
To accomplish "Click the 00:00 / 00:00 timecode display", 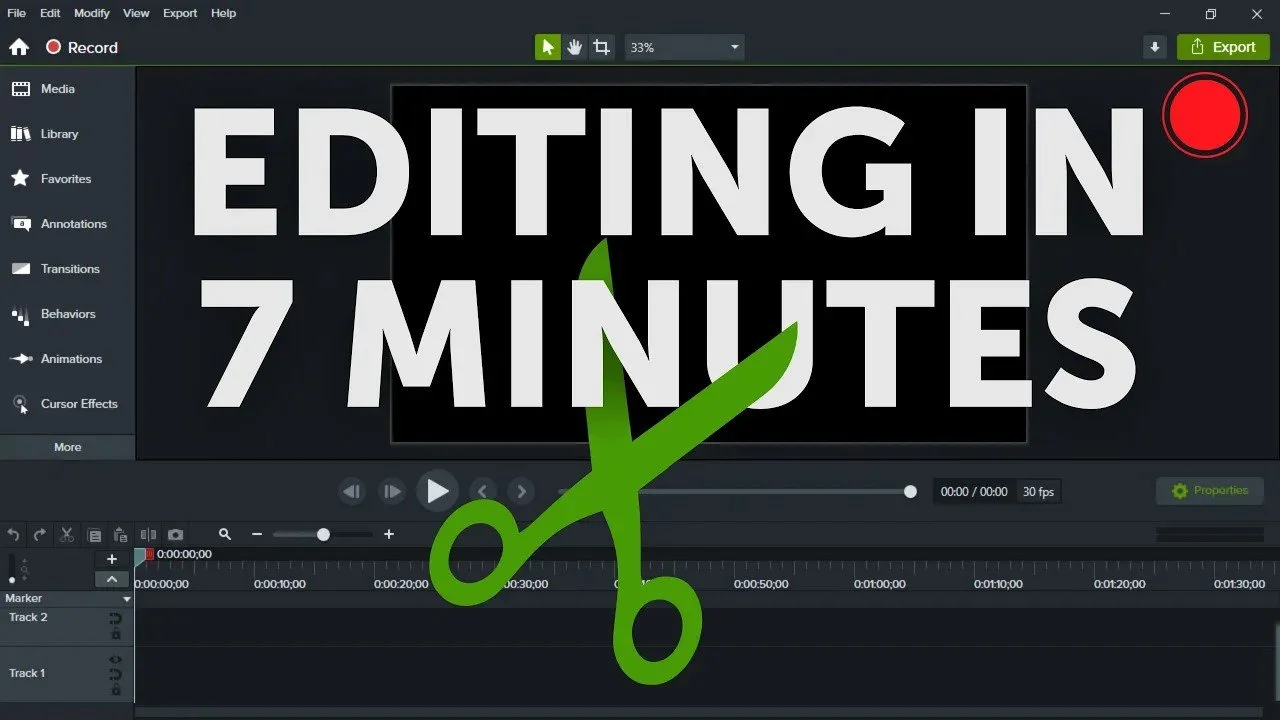I will click(x=974, y=492).
